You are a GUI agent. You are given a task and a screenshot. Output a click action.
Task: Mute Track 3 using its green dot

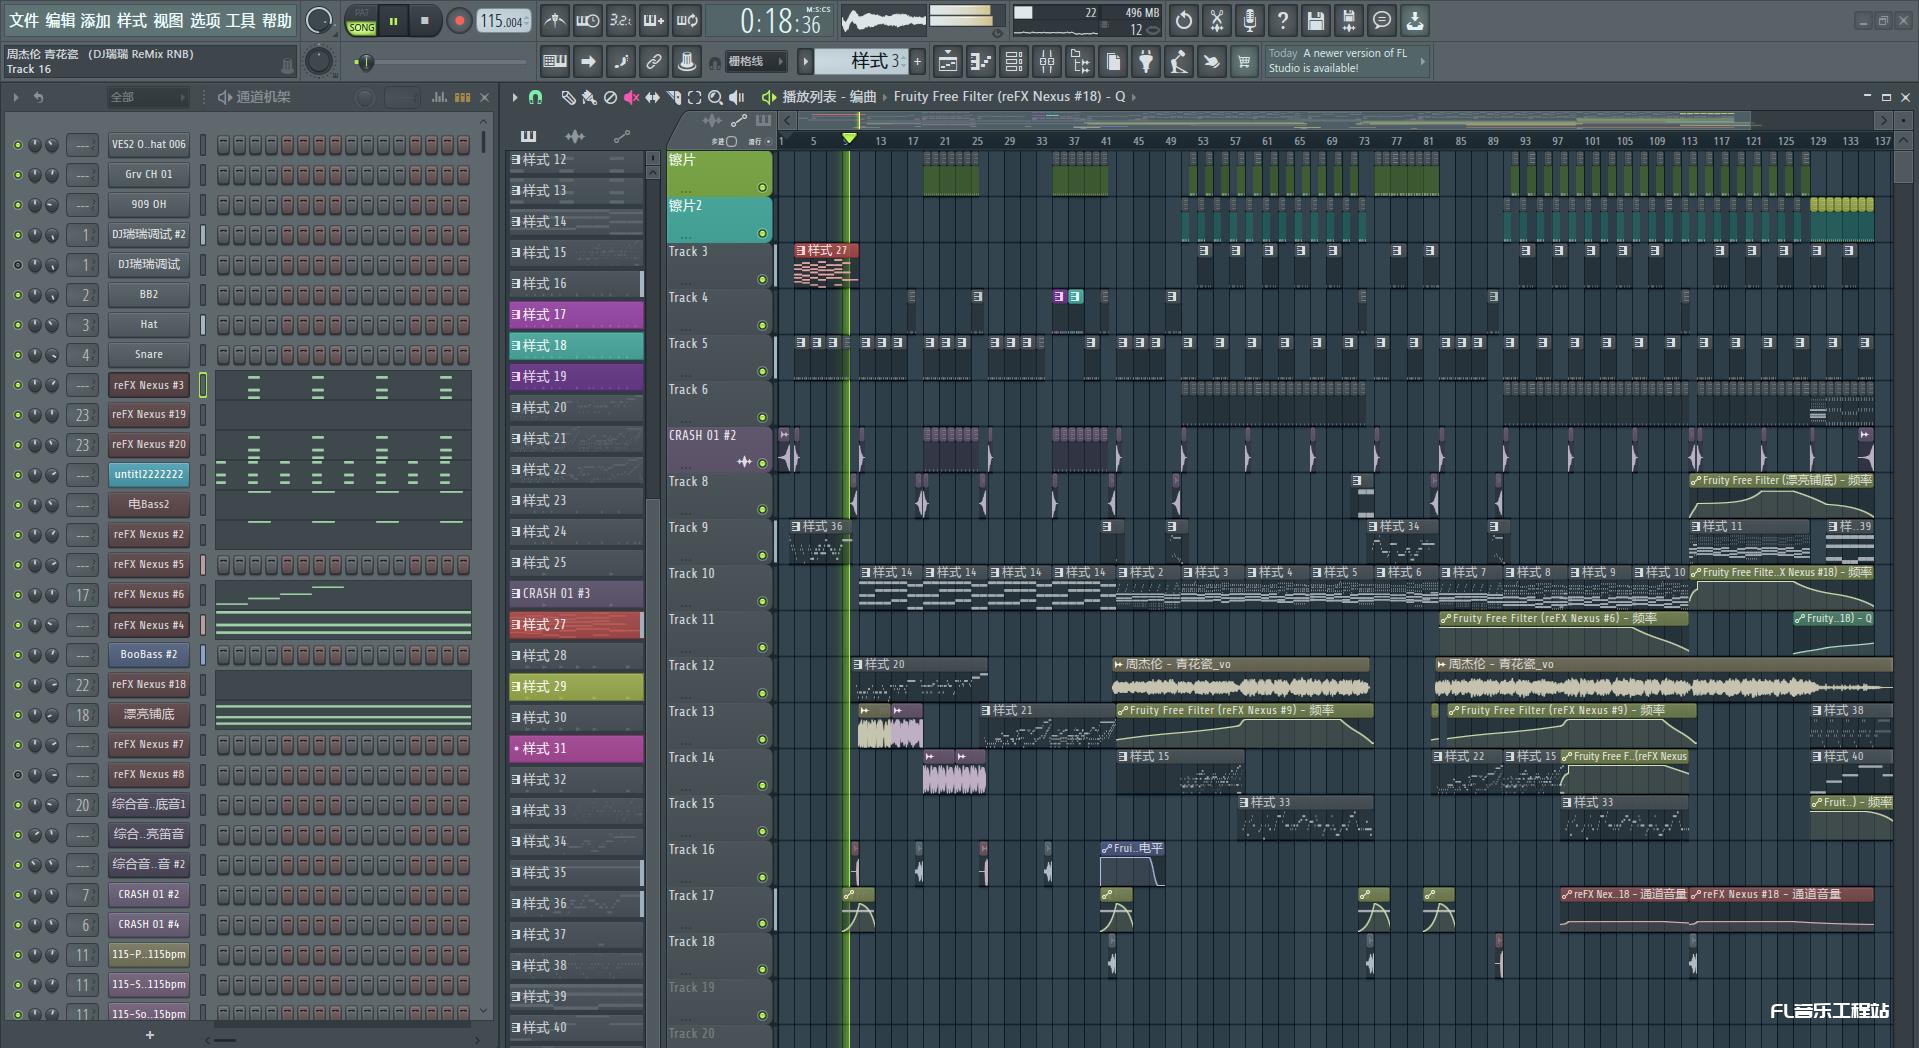tap(762, 280)
